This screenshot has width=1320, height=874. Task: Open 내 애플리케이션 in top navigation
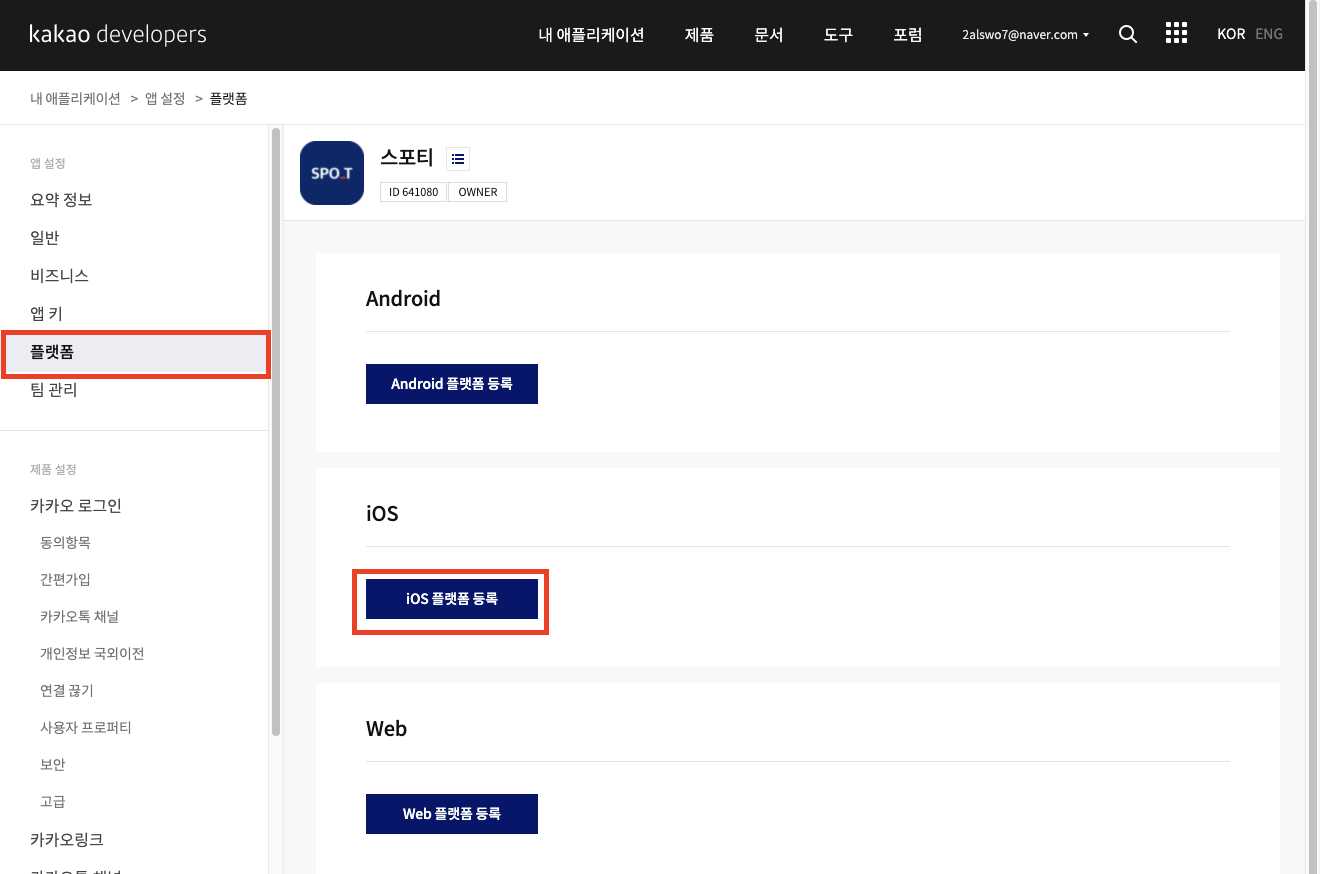pos(591,35)
